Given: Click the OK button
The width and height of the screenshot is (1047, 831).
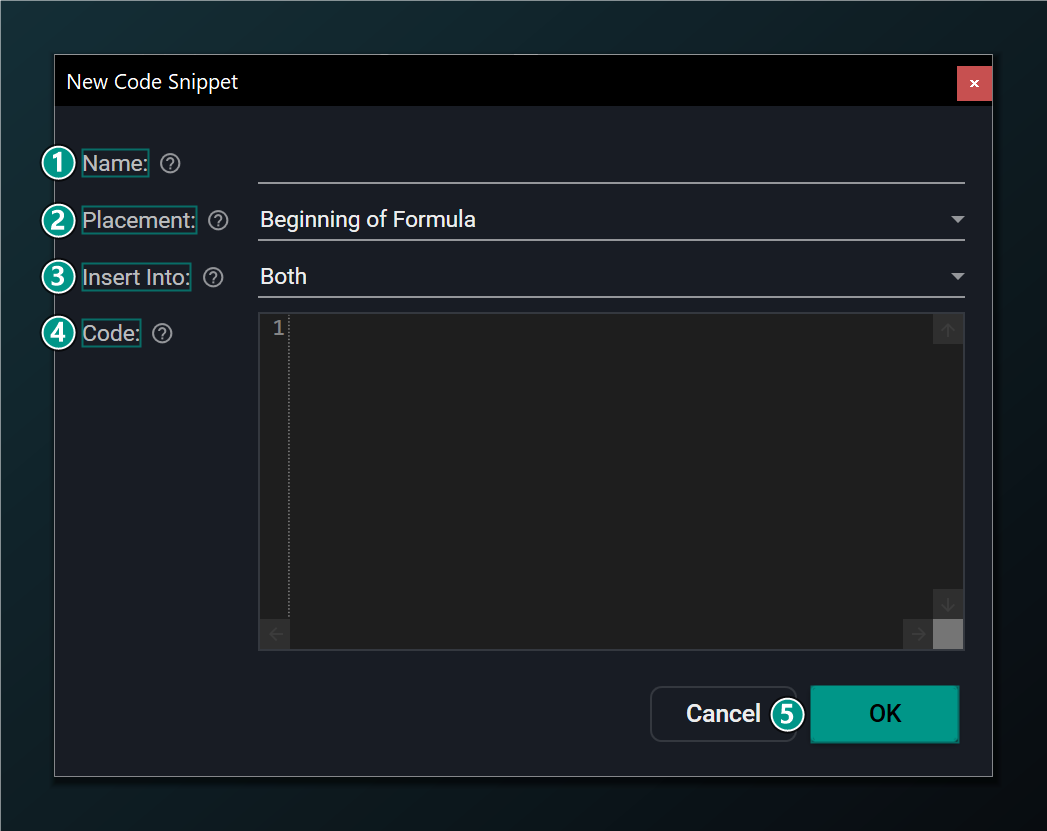Looking at the screenshot, I should tap(885, 714).
